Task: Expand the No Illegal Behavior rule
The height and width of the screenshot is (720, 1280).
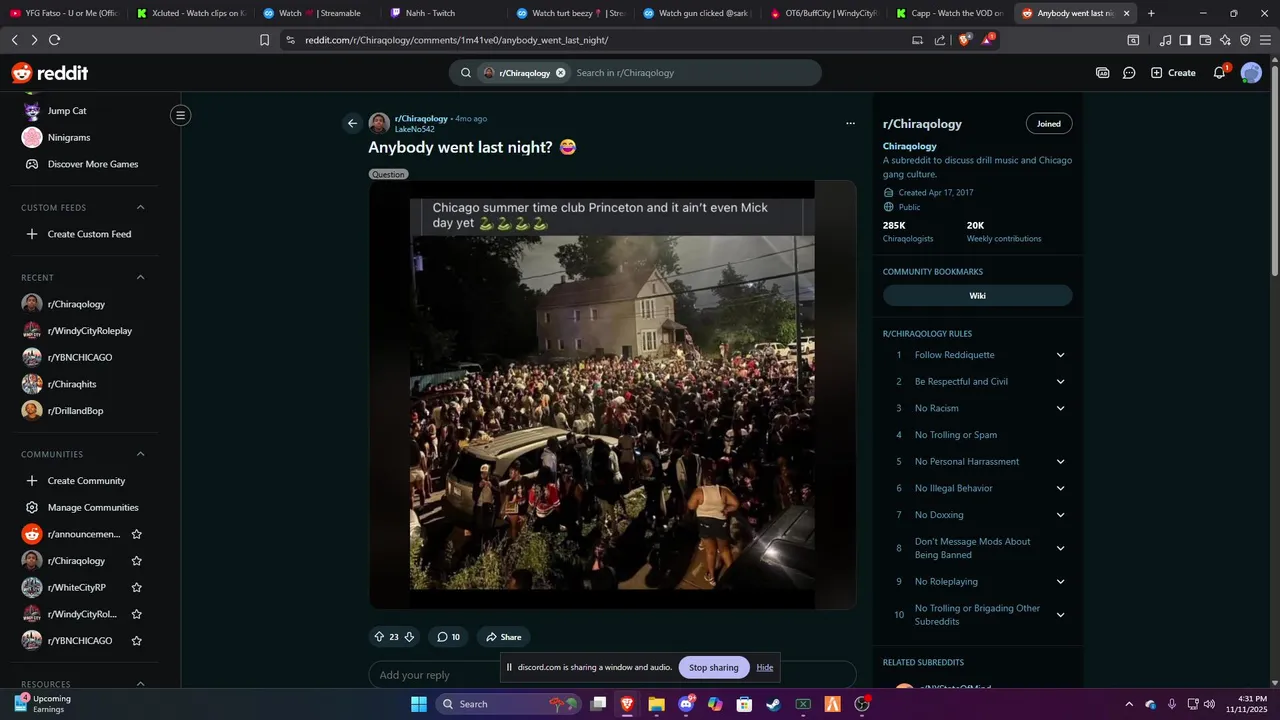Action: pyautogui.click(x=1061, y=488)
